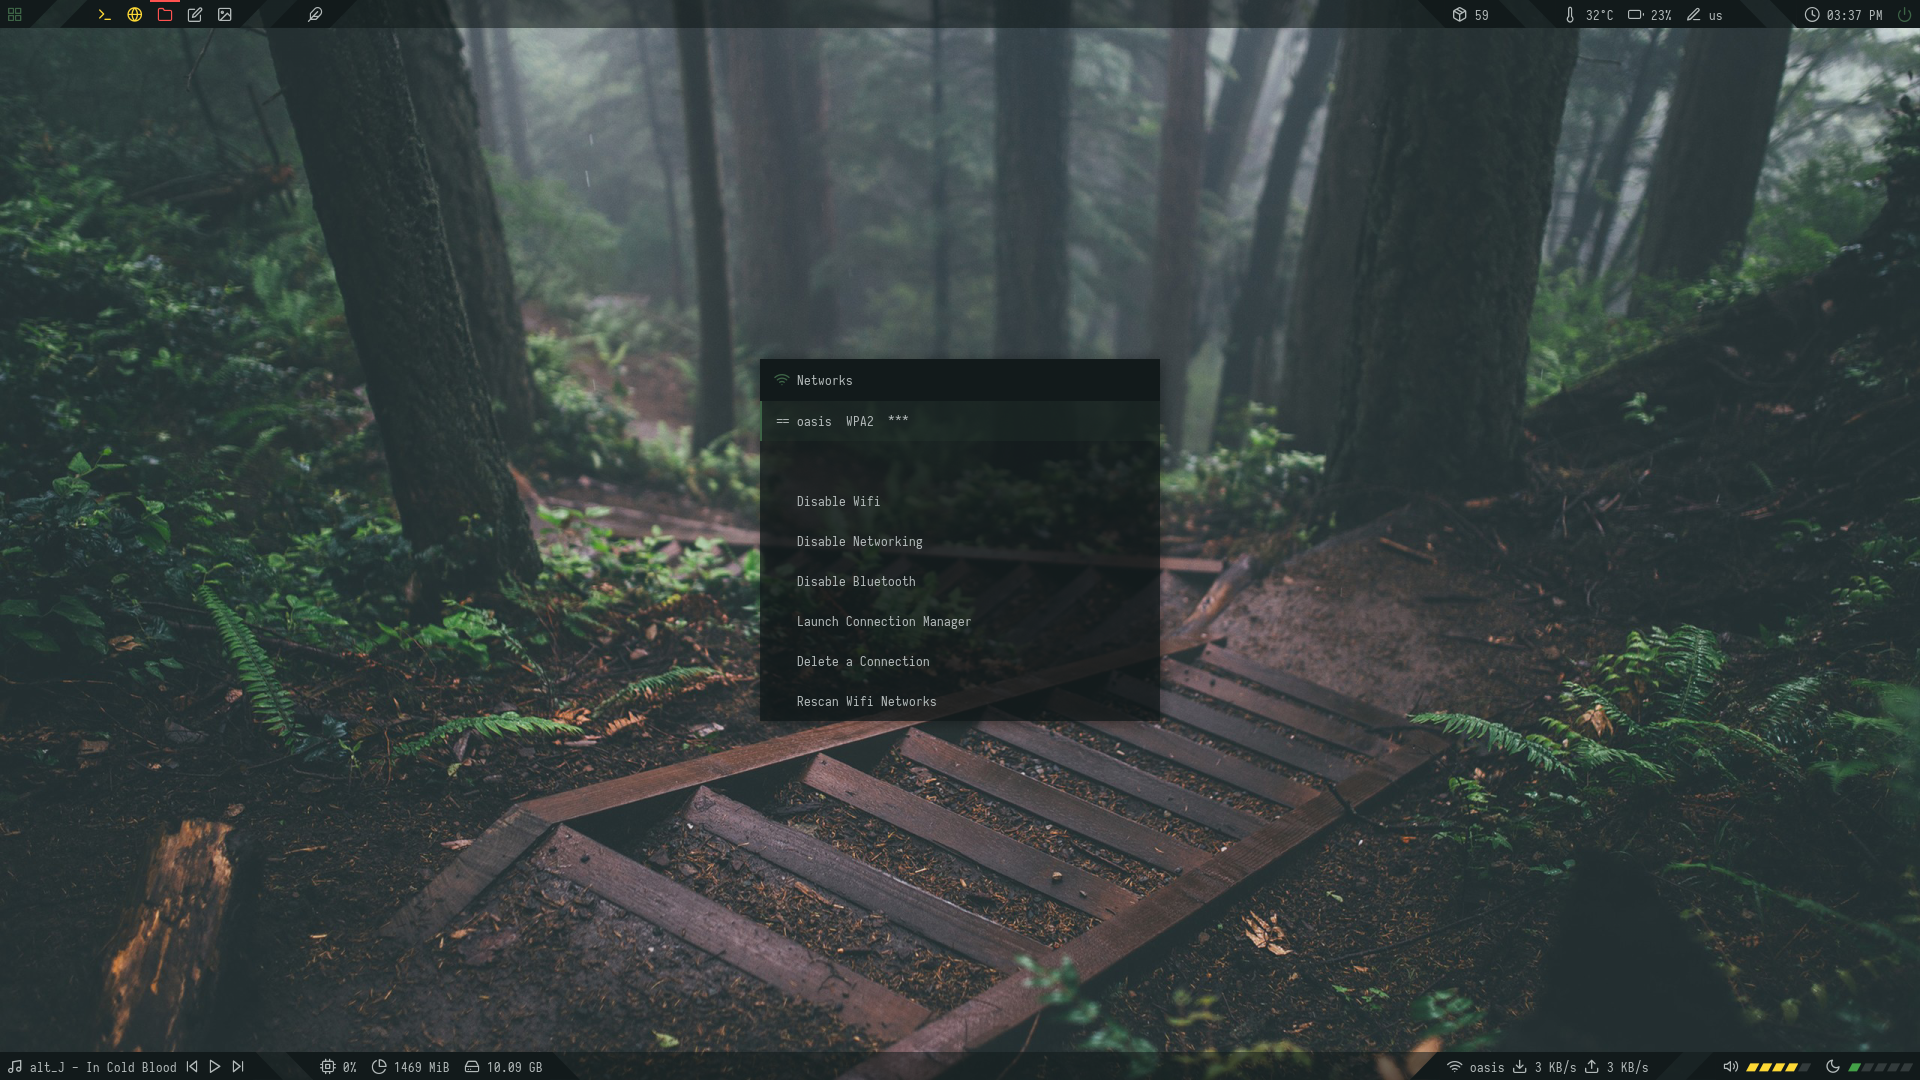
Task: Click the power button icon
Action: click(1904, 15)
